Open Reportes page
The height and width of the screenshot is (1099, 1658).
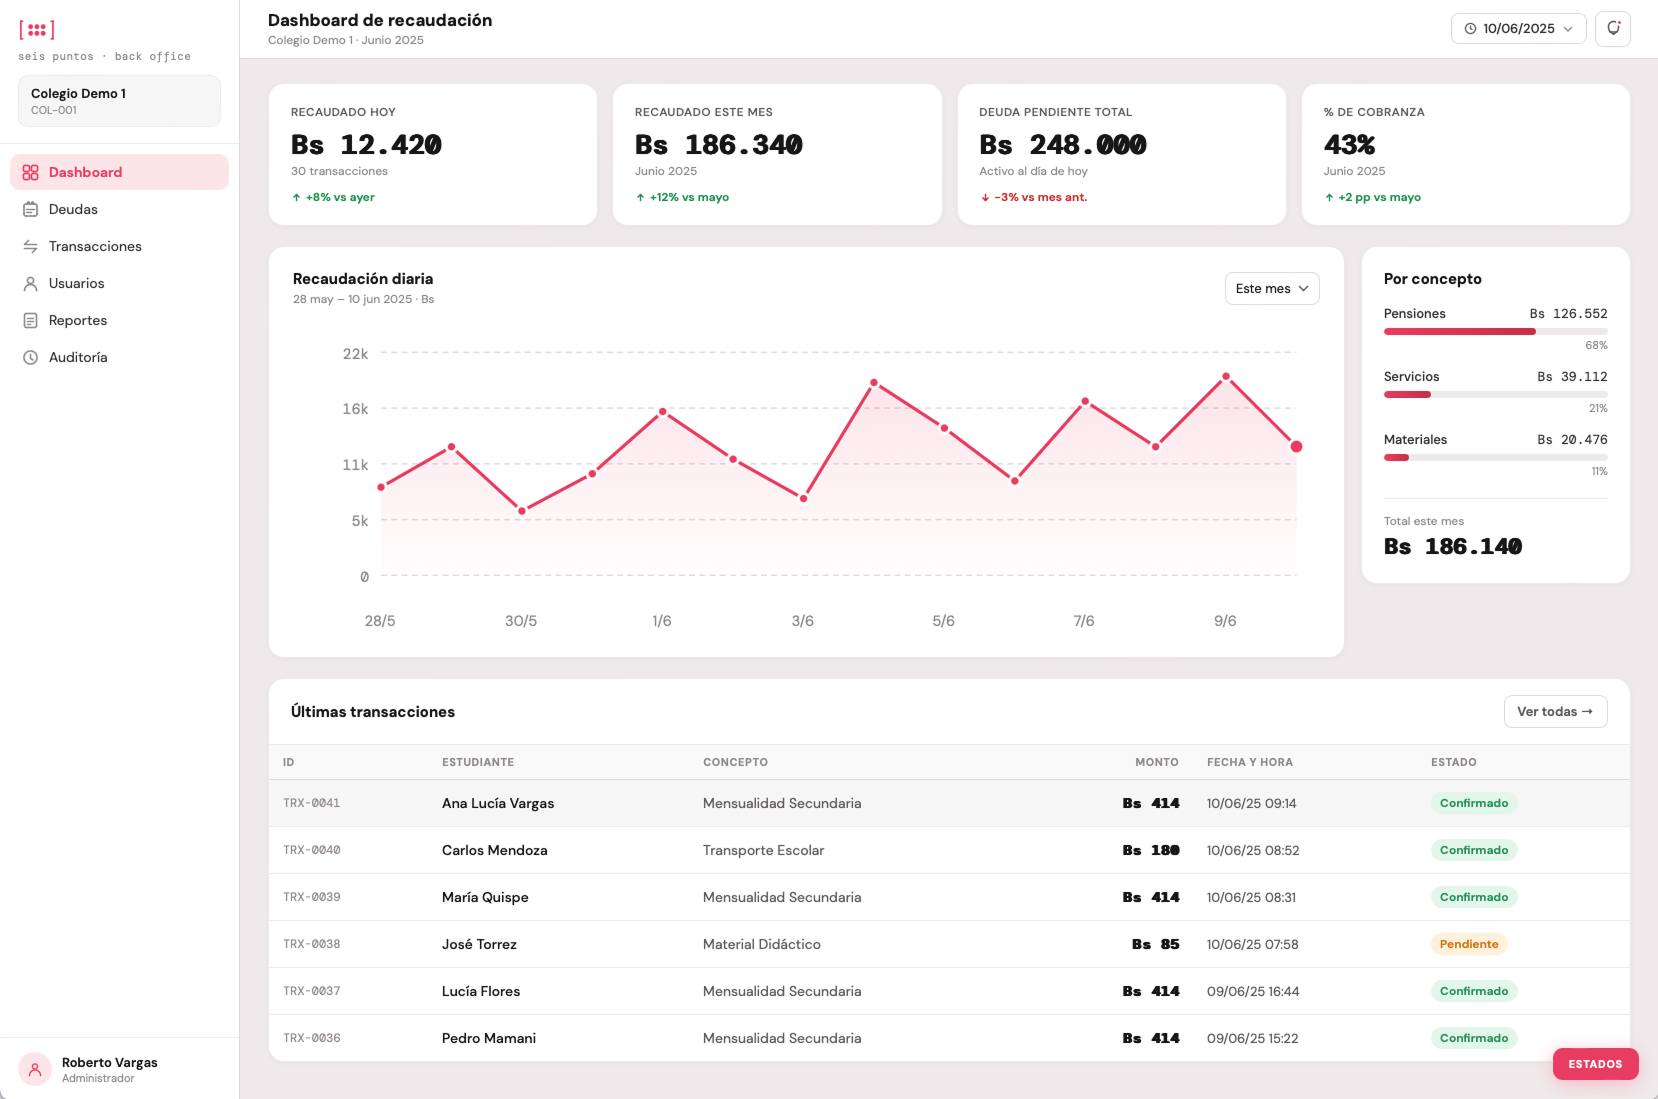click(119, 320)
